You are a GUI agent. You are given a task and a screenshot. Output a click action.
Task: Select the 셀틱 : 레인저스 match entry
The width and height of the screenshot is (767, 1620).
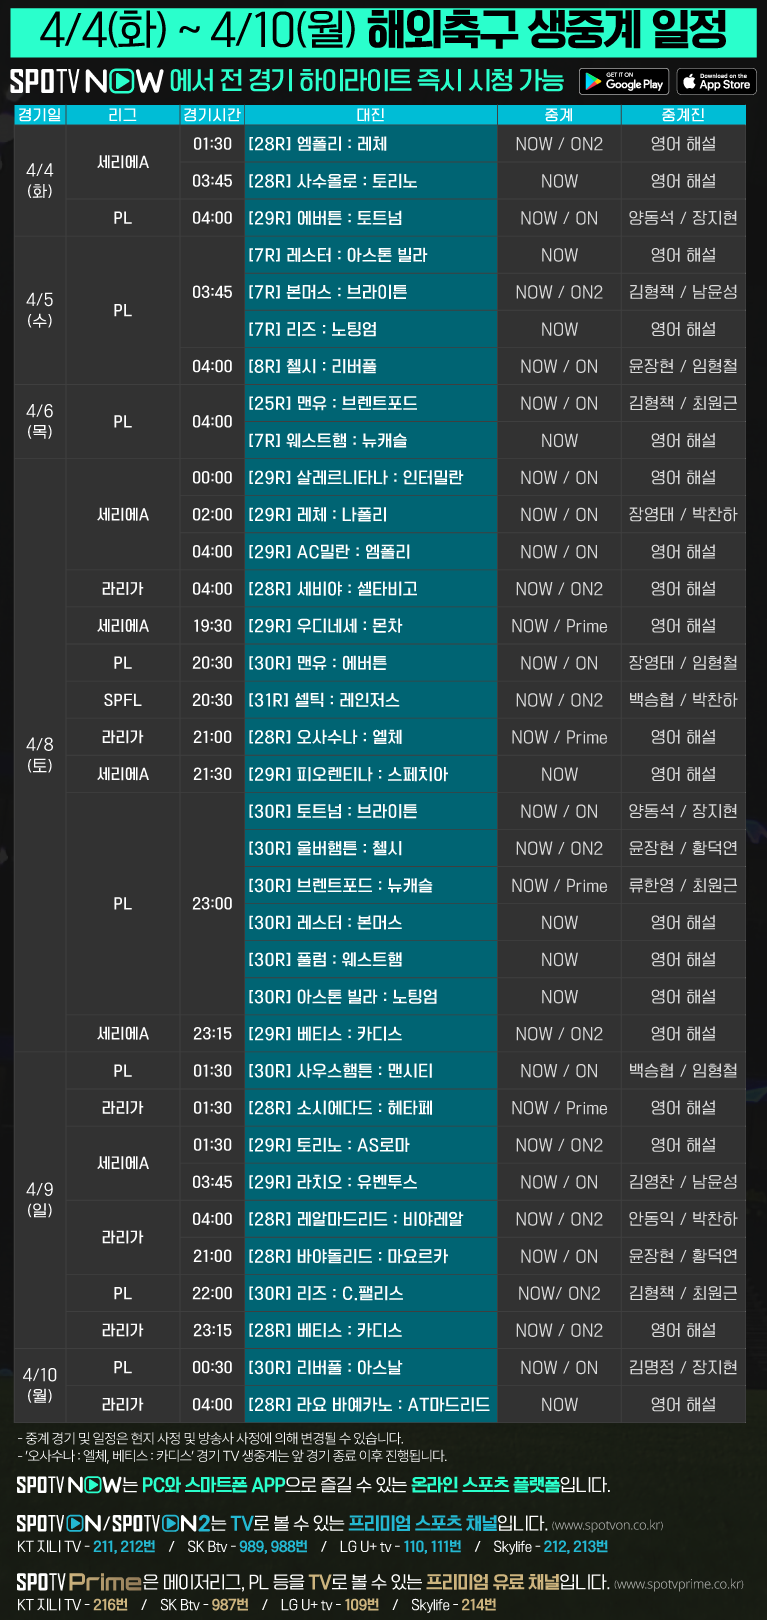370,700
